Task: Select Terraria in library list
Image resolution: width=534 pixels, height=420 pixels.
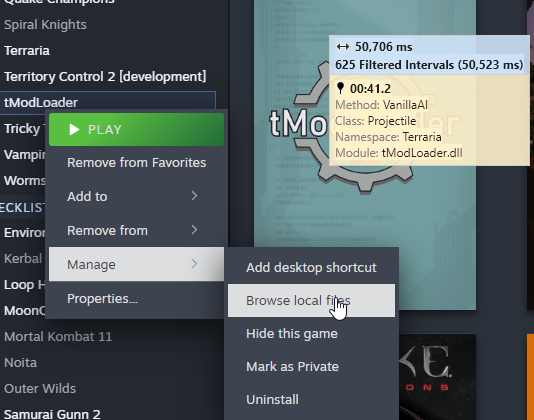Action: coord(27,51)
